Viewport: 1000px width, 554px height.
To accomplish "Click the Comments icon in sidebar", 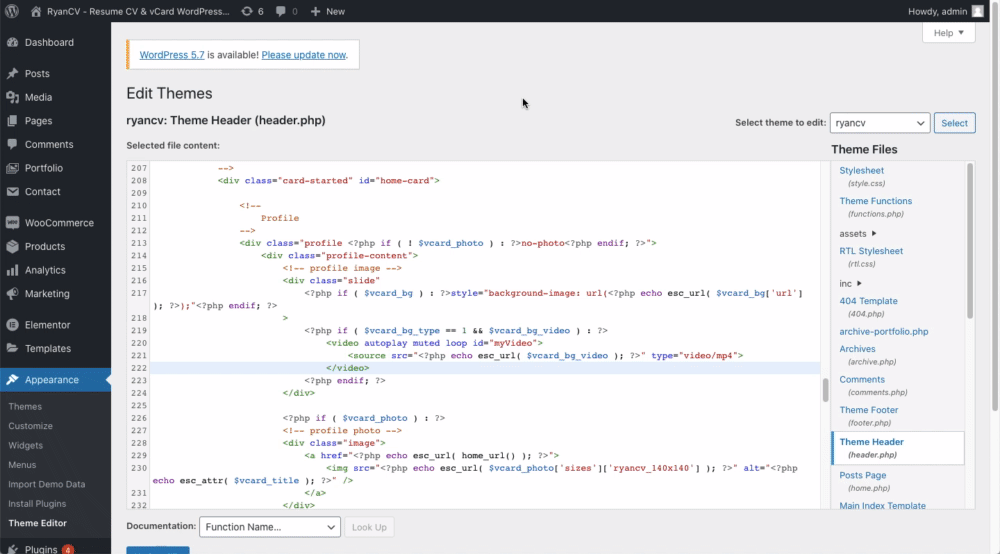I will (x=12, y=144).
